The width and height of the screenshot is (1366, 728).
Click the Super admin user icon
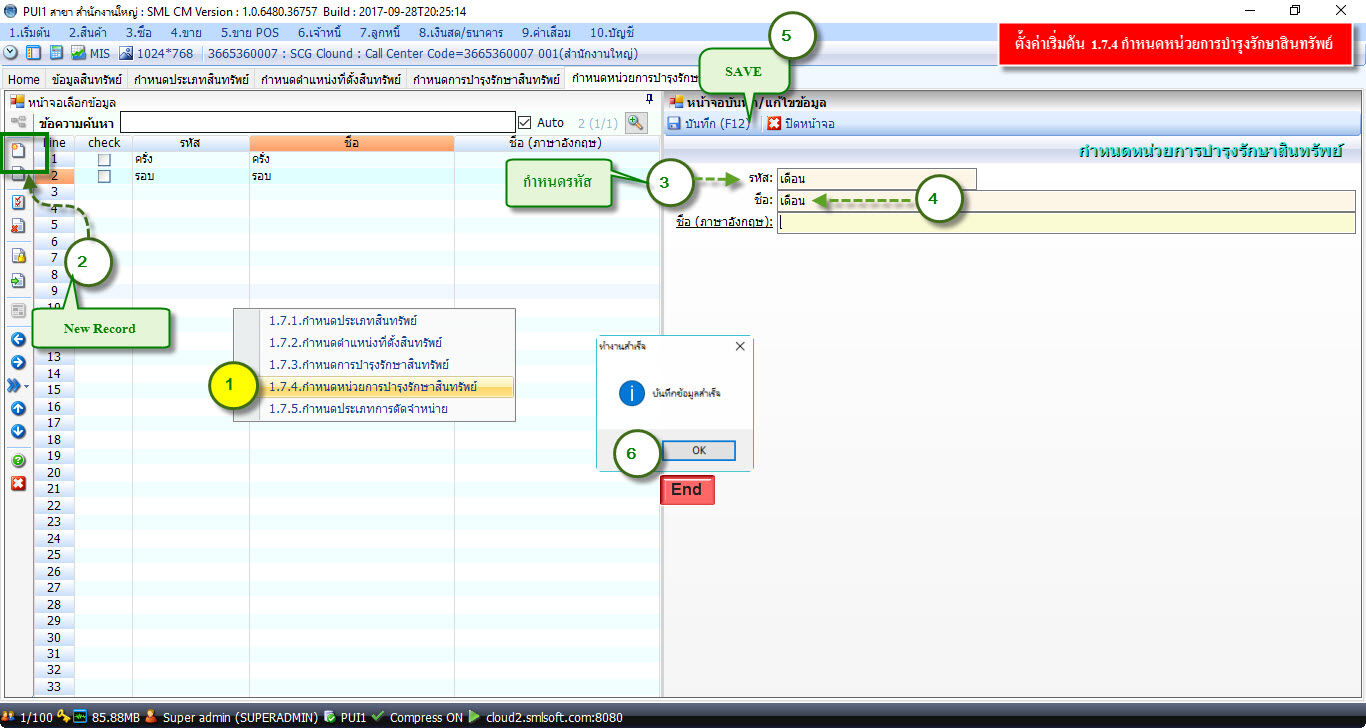pyautogui.click(x=151, y=717)
